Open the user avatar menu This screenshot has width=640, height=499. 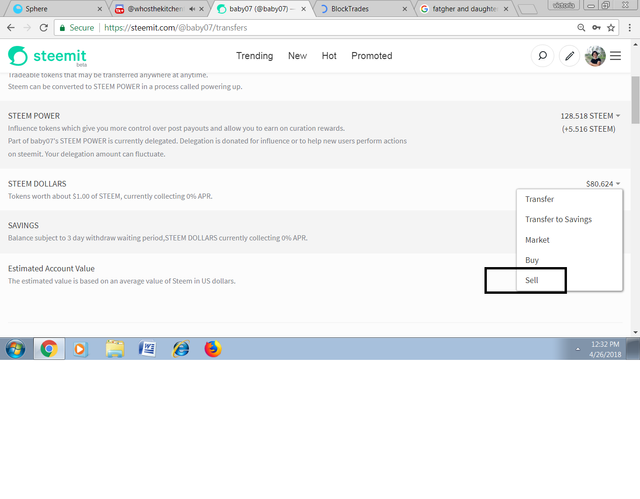(595, 56)
